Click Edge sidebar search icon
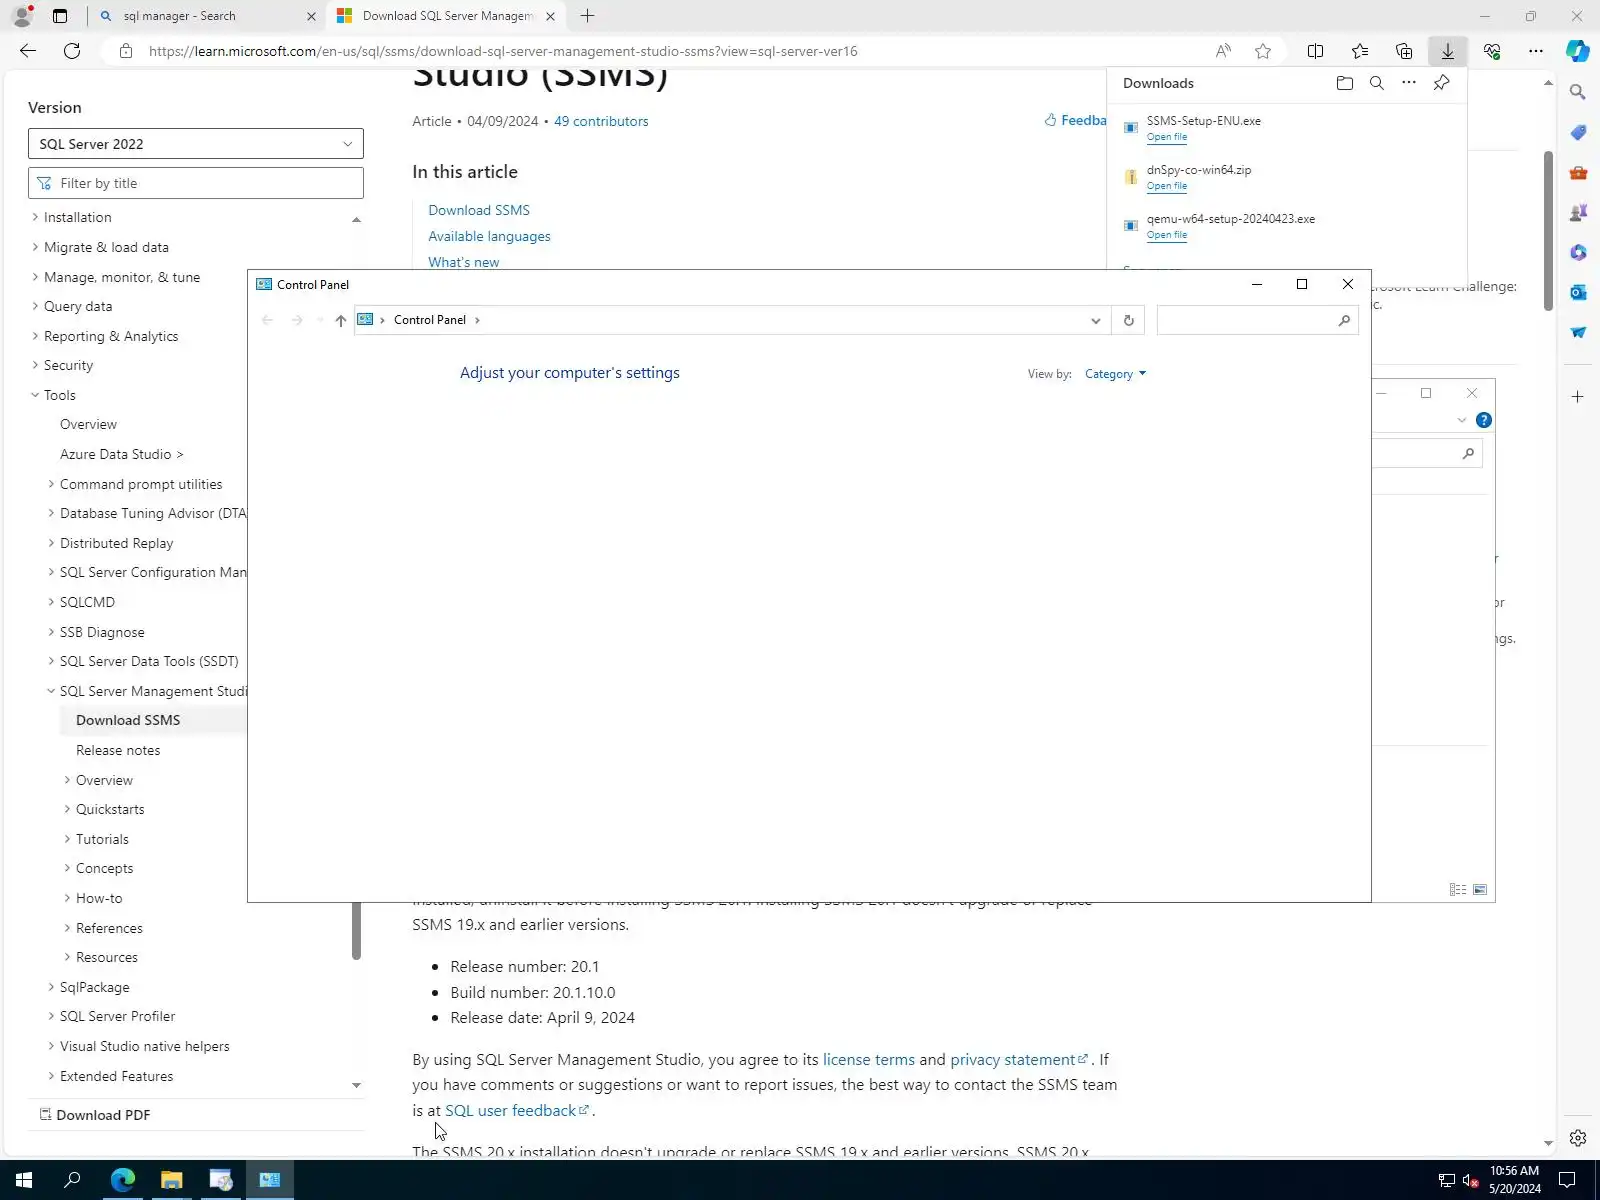This screenshot has width=1600, height=1200. coord(1578,92)
